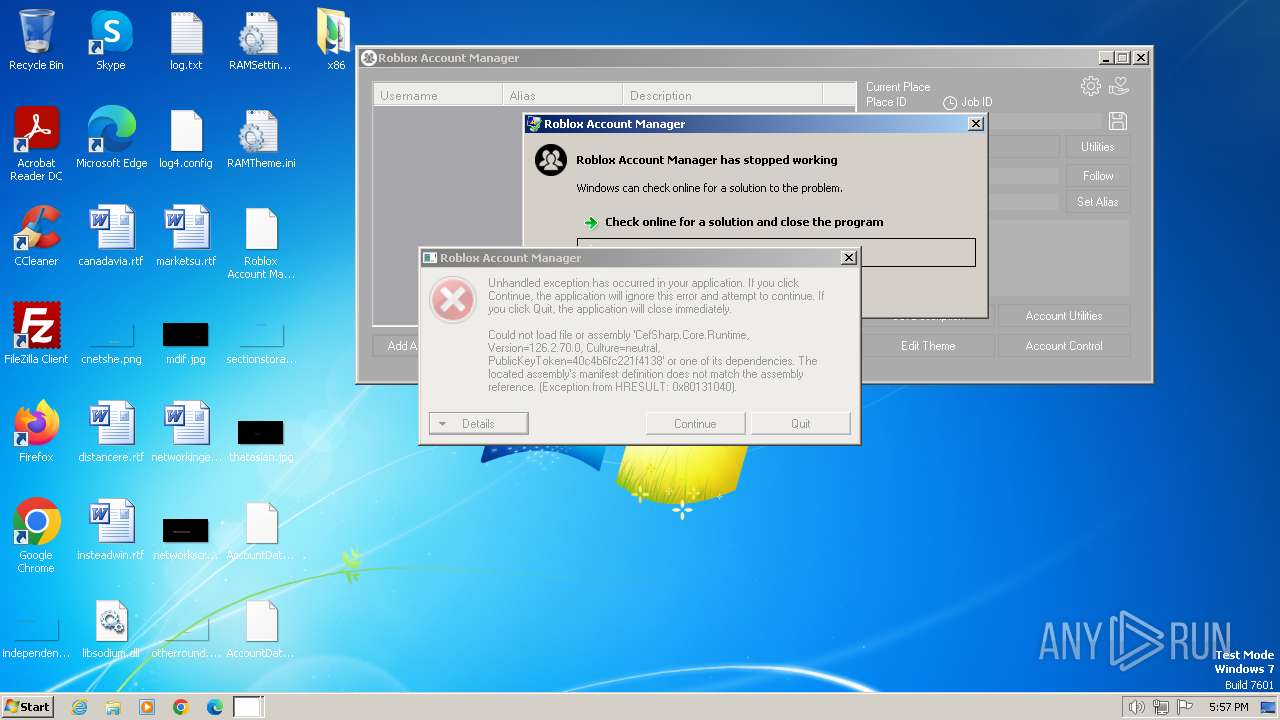Viewport: 1280px width, 720px height.
Task: Select distancere.rtf document icon
Action: pos(111,431)
